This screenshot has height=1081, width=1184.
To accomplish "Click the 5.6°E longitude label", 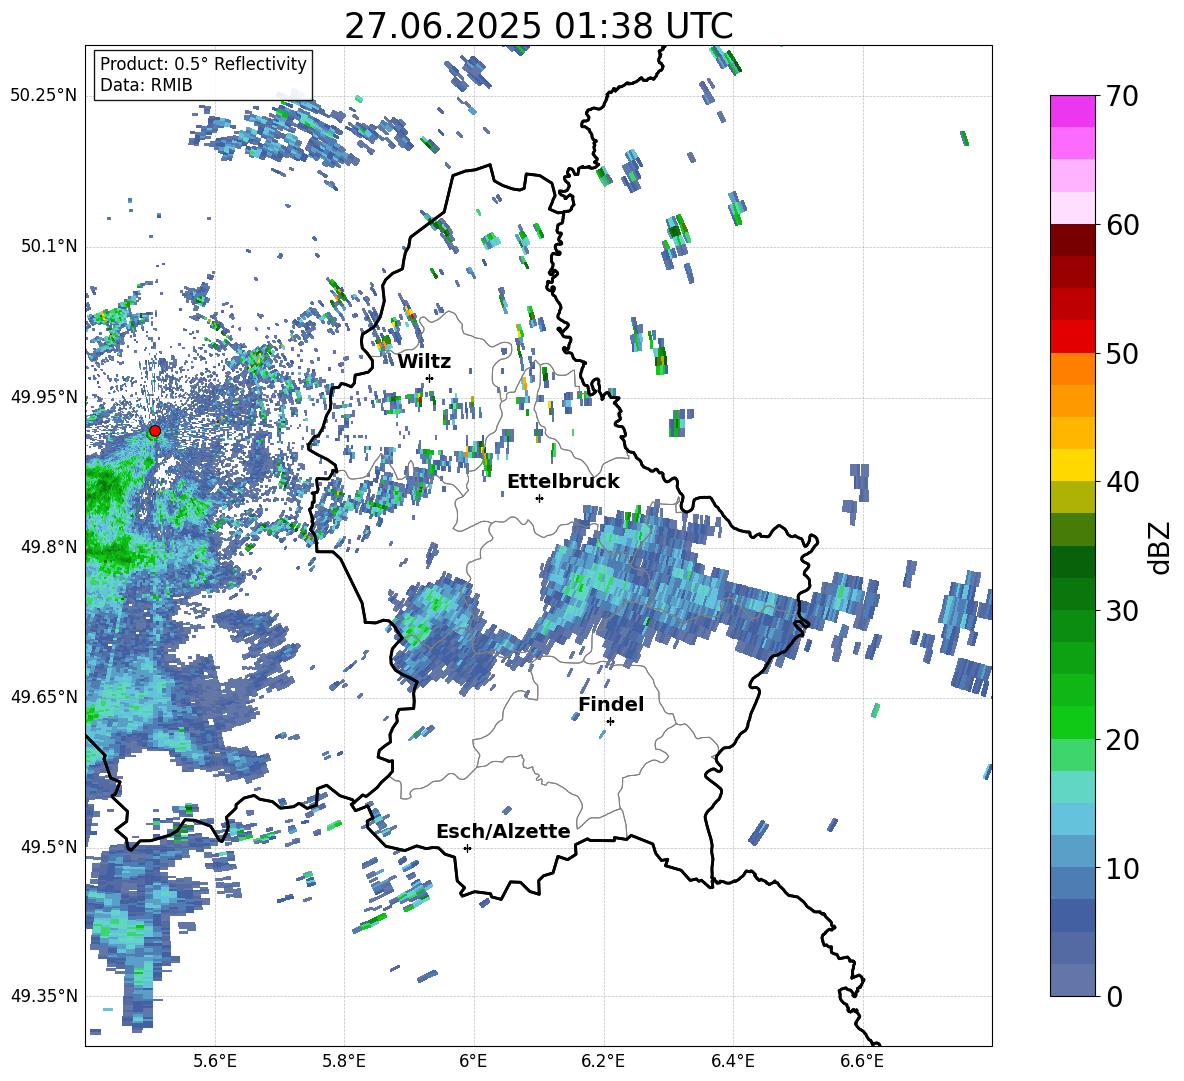I will pyautogui.click(x=215, y=1061).
